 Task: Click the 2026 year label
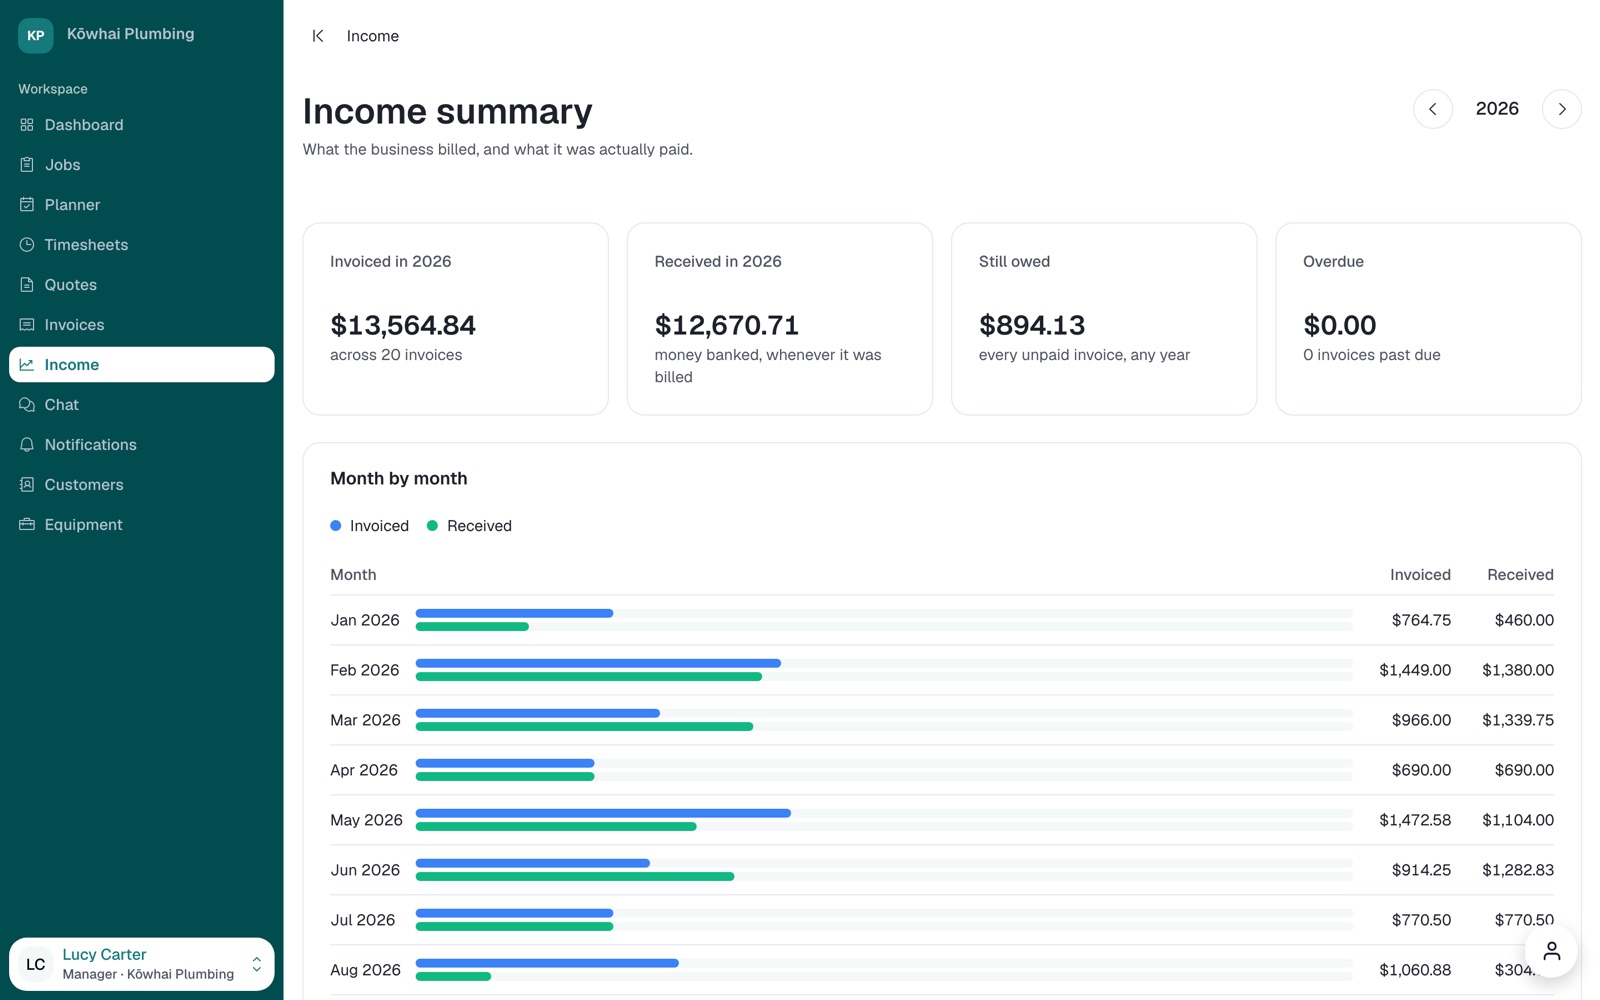tap(1497, 109)
